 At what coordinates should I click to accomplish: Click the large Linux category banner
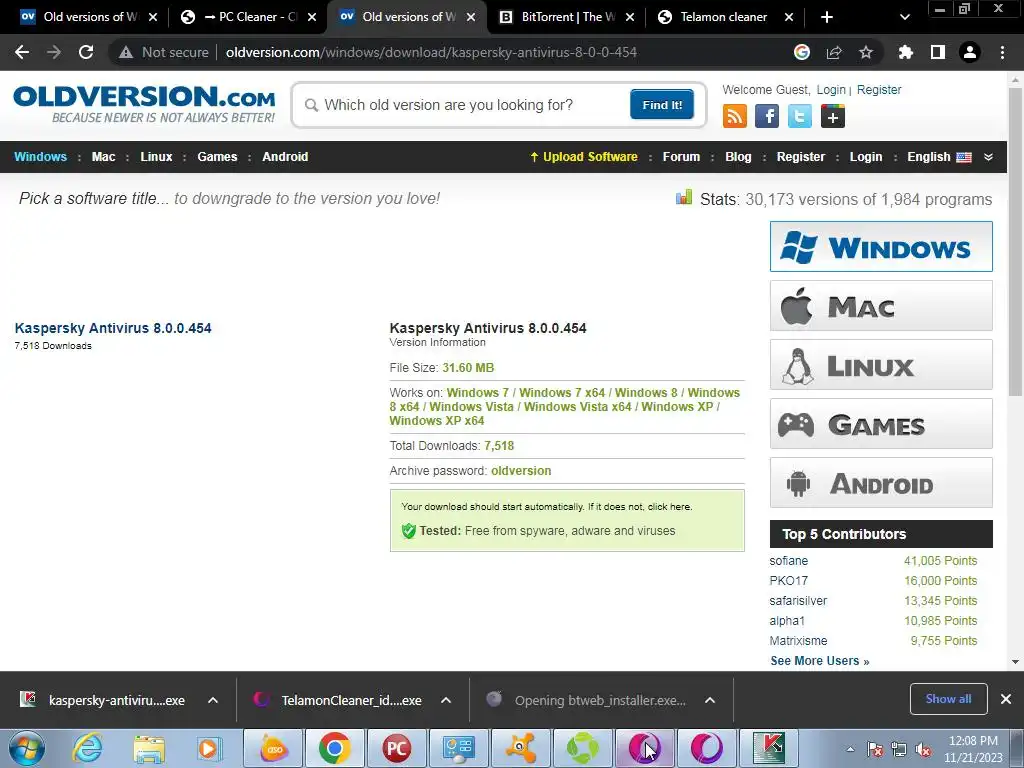[881, 364]
